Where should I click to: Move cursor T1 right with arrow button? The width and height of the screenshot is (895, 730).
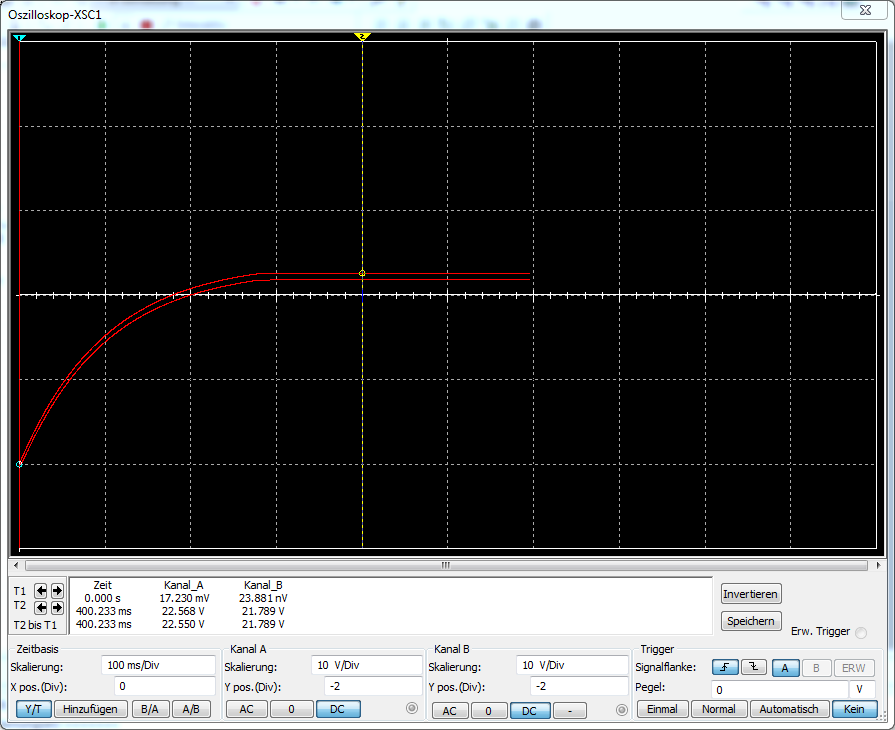[57, 591]
